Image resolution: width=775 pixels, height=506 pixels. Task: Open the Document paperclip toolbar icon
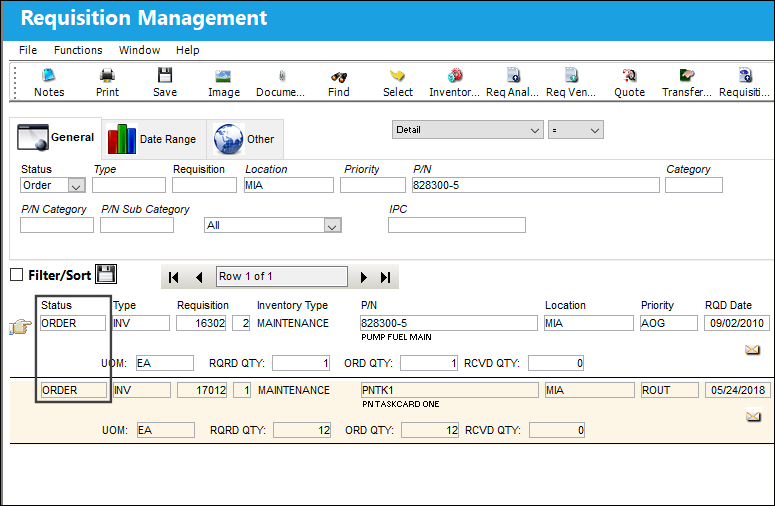point(281,76)
